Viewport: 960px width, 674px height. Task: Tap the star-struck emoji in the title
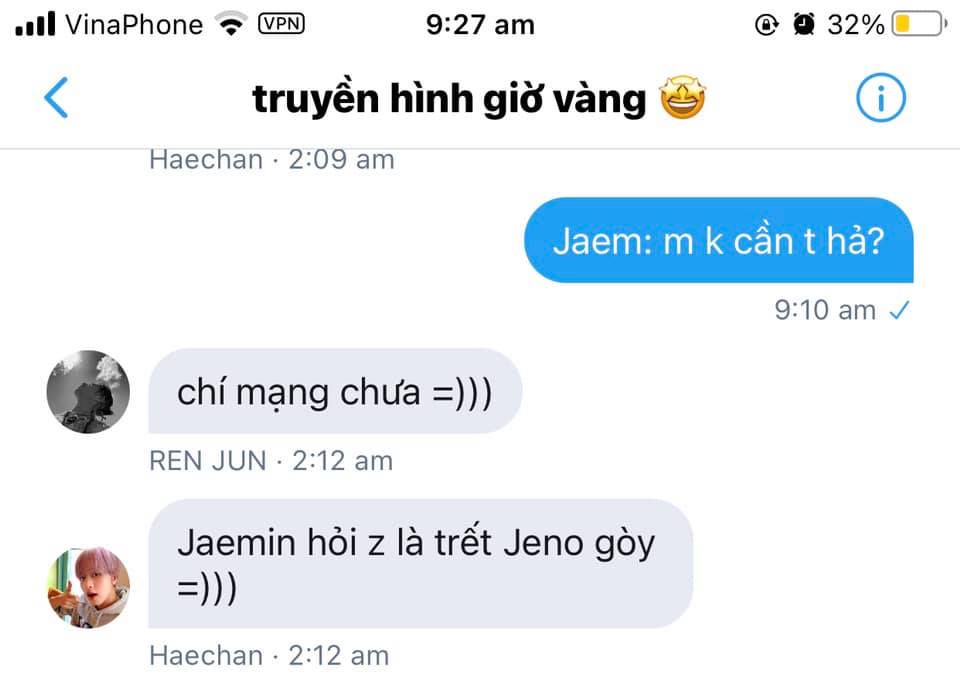tap(682, 97)
